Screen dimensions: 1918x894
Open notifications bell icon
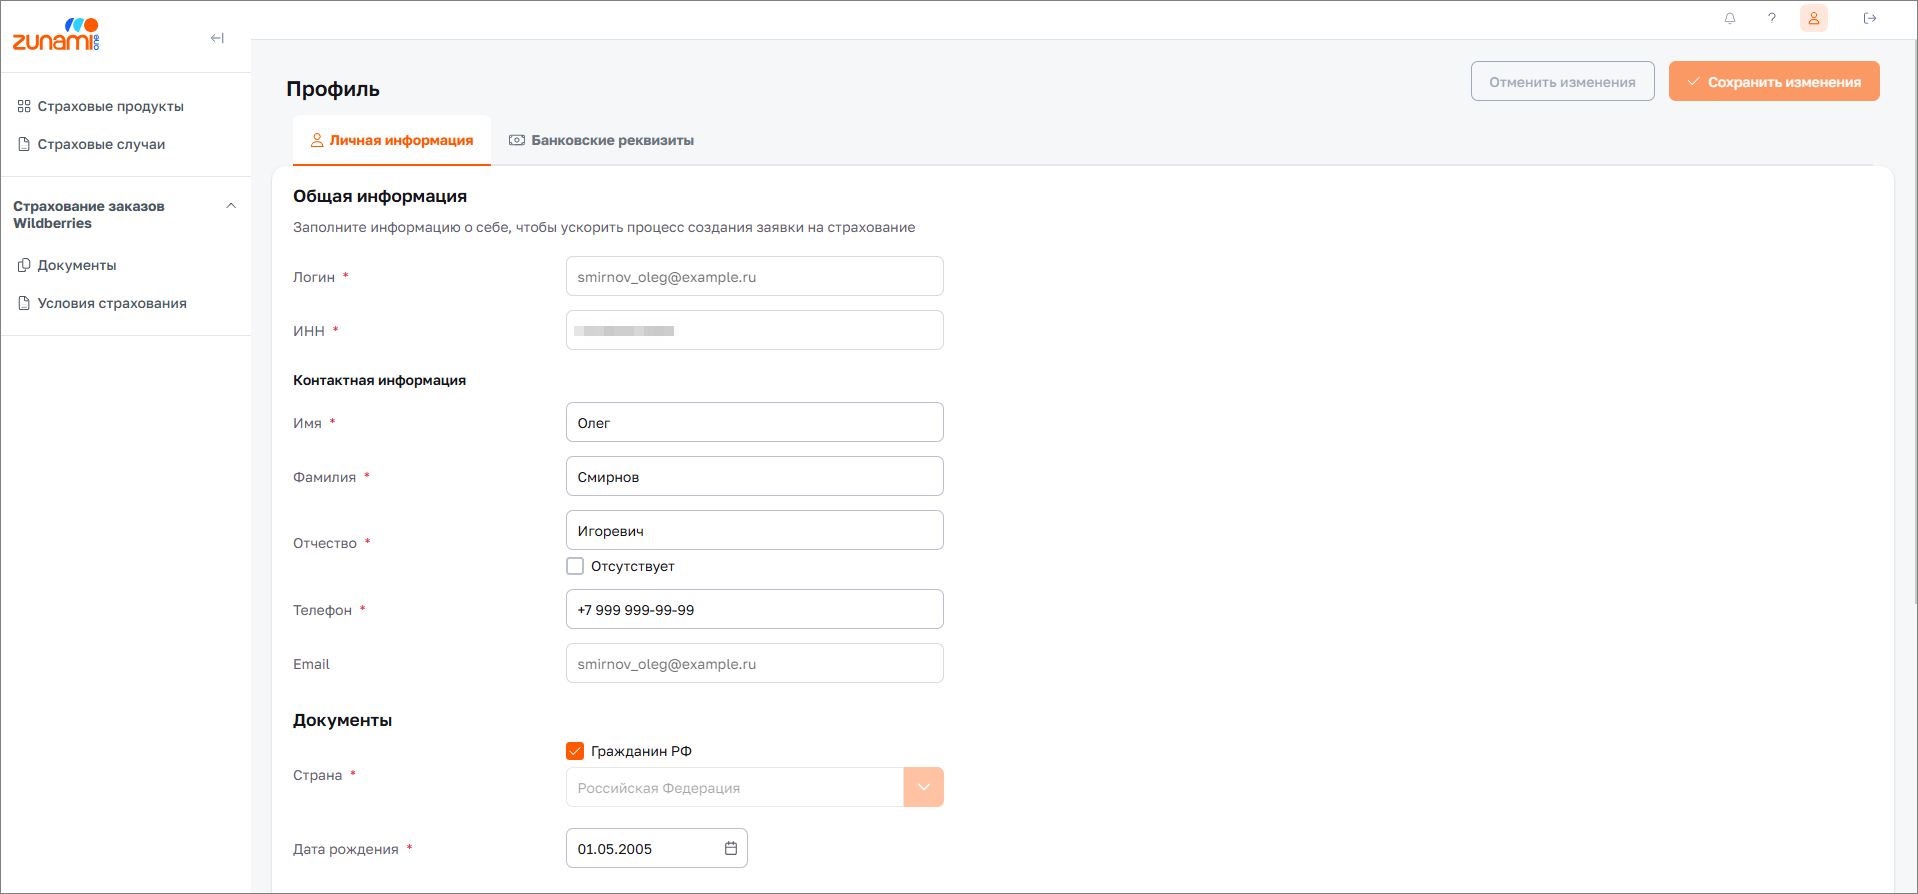point(1730,18)
